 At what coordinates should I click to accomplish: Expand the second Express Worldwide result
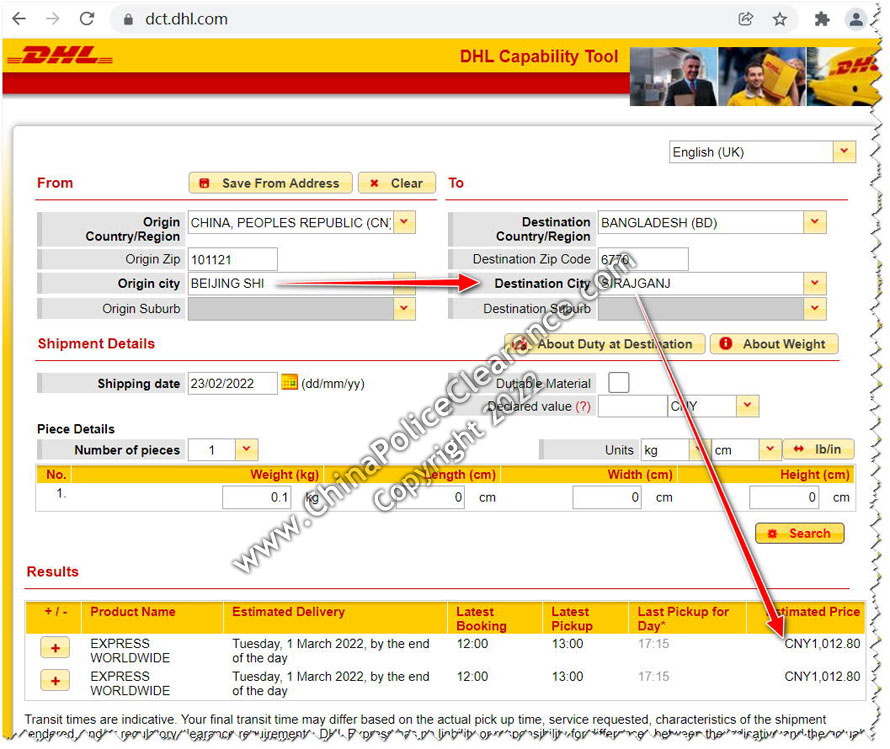(x=55, y=680)
